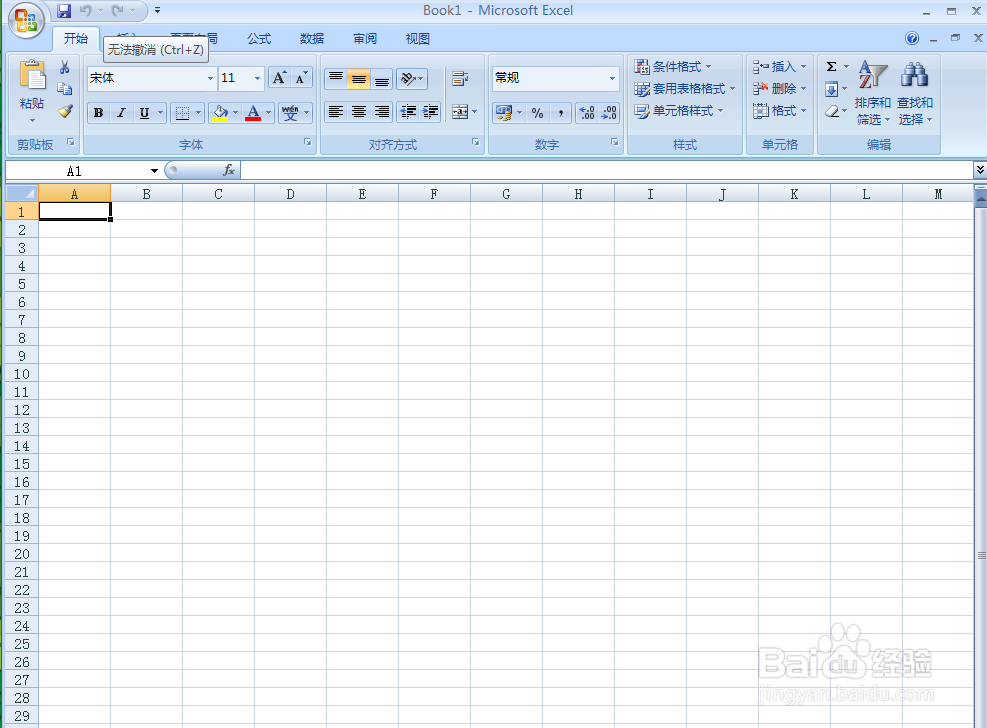Switch to the 开始 Home tab
Image resolution: width=987 pixels, height=728 pixels.
pos(76,38)
